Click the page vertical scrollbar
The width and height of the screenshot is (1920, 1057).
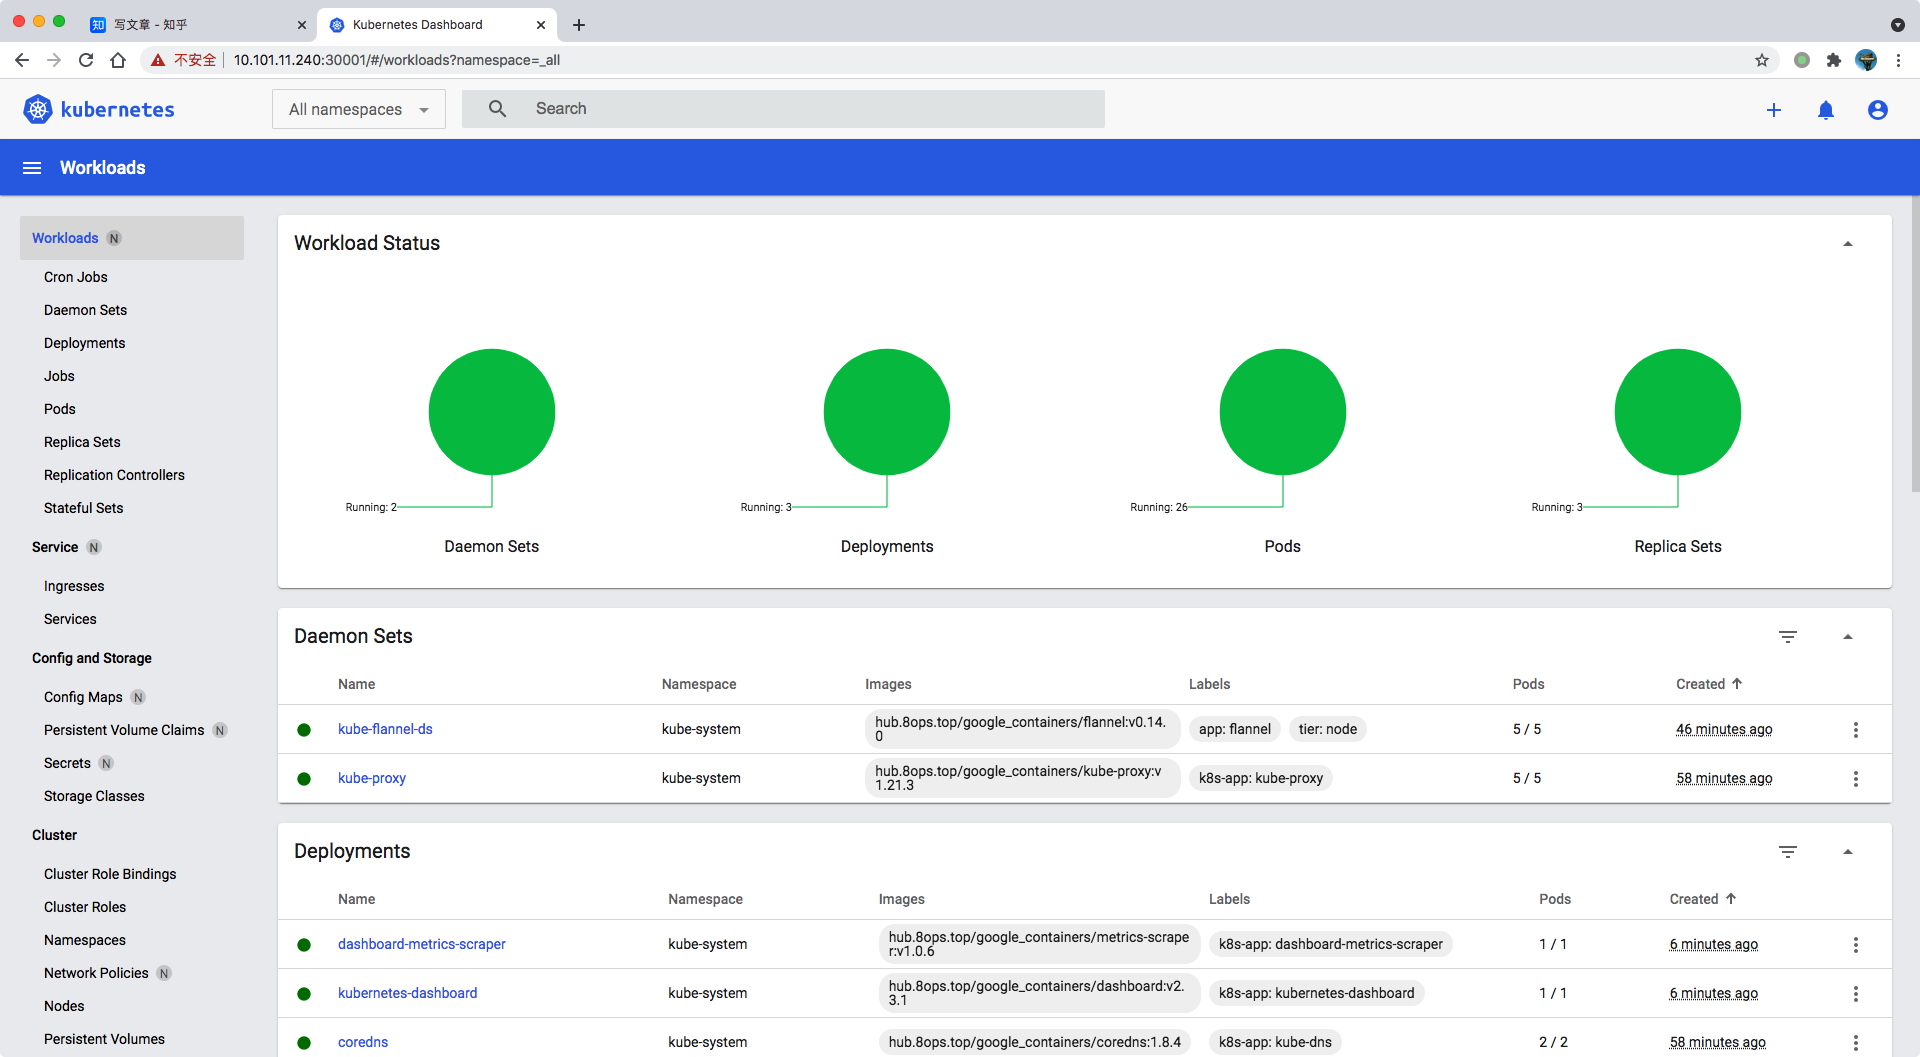(x=1914, y=345)
